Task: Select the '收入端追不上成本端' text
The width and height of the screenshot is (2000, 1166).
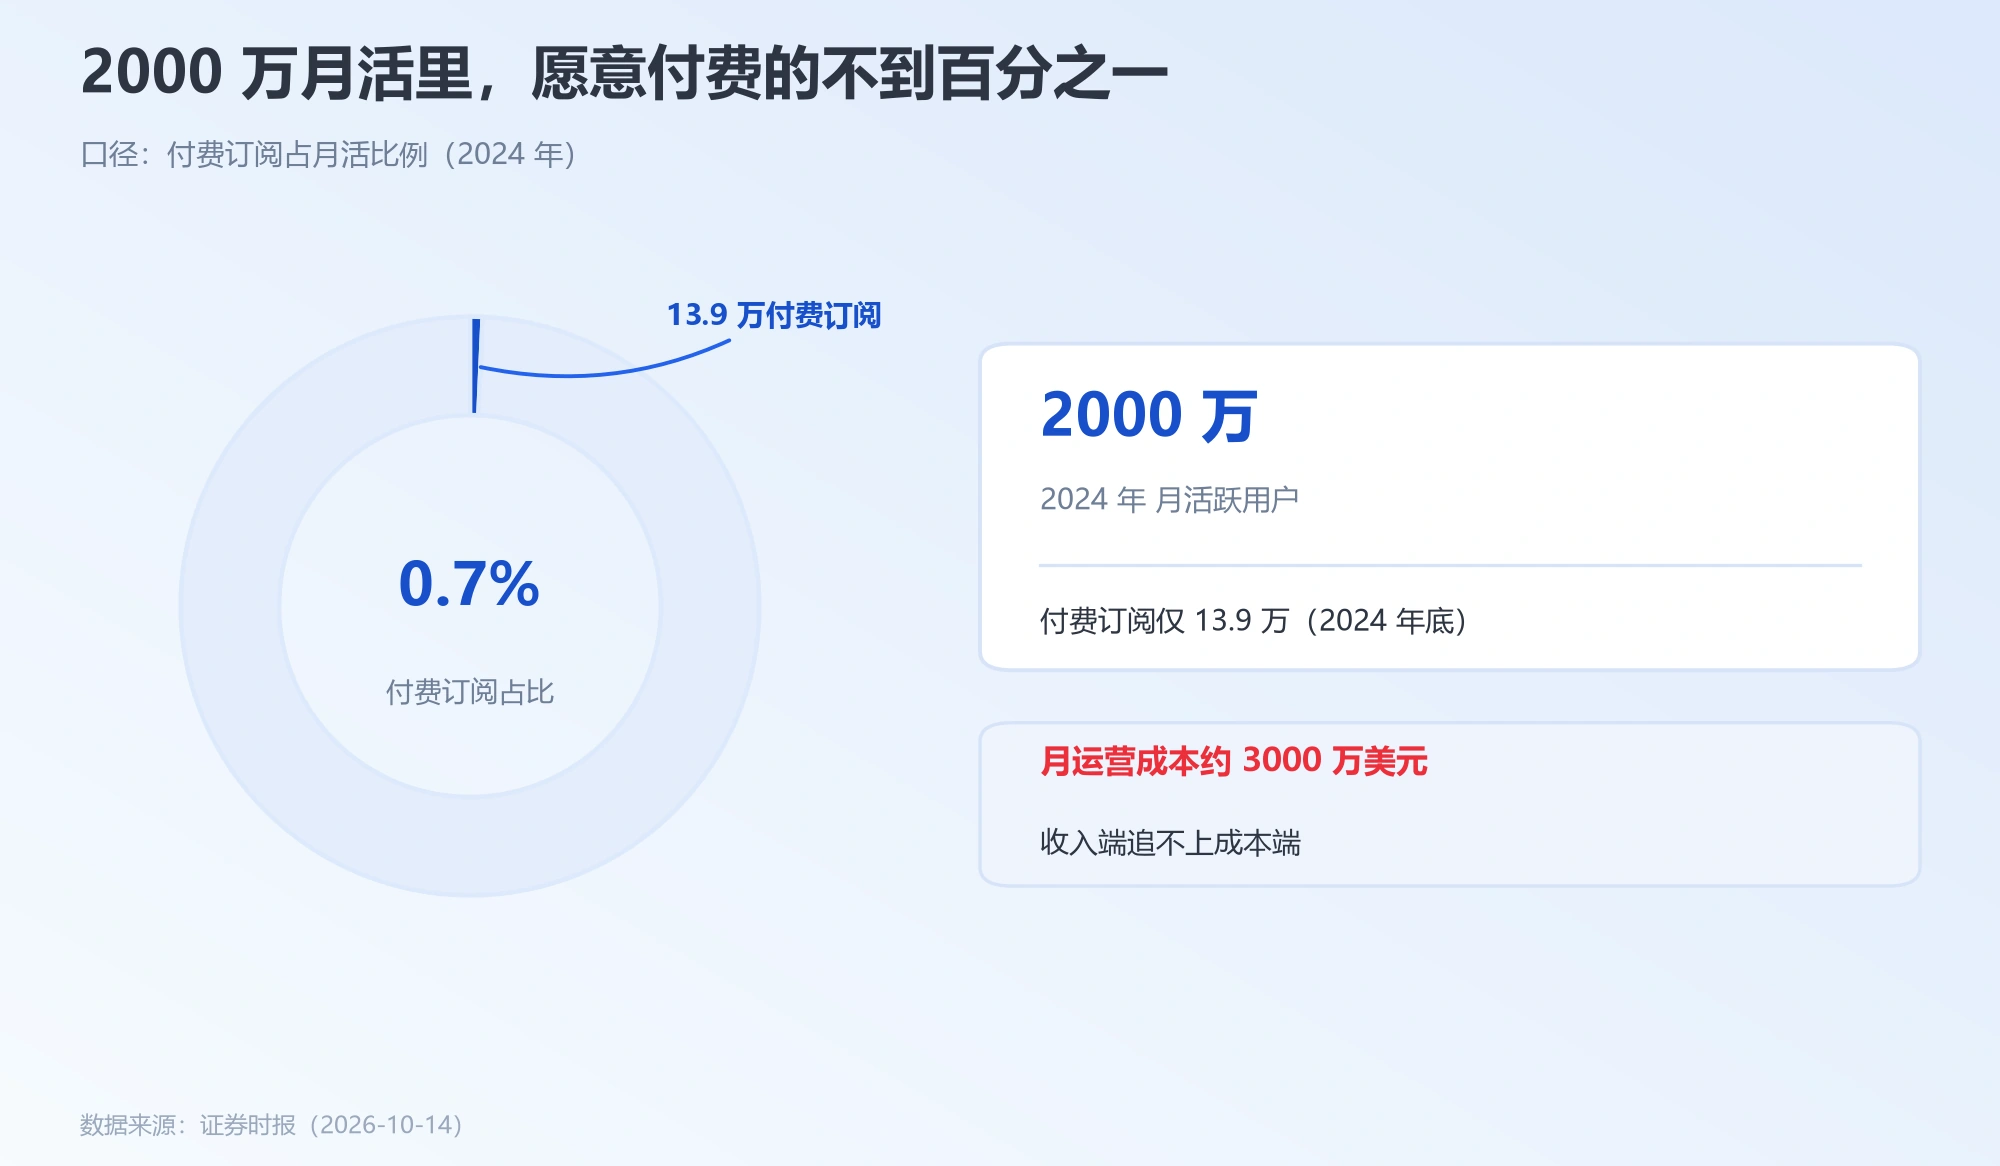Action: [x=1170, y=843]
